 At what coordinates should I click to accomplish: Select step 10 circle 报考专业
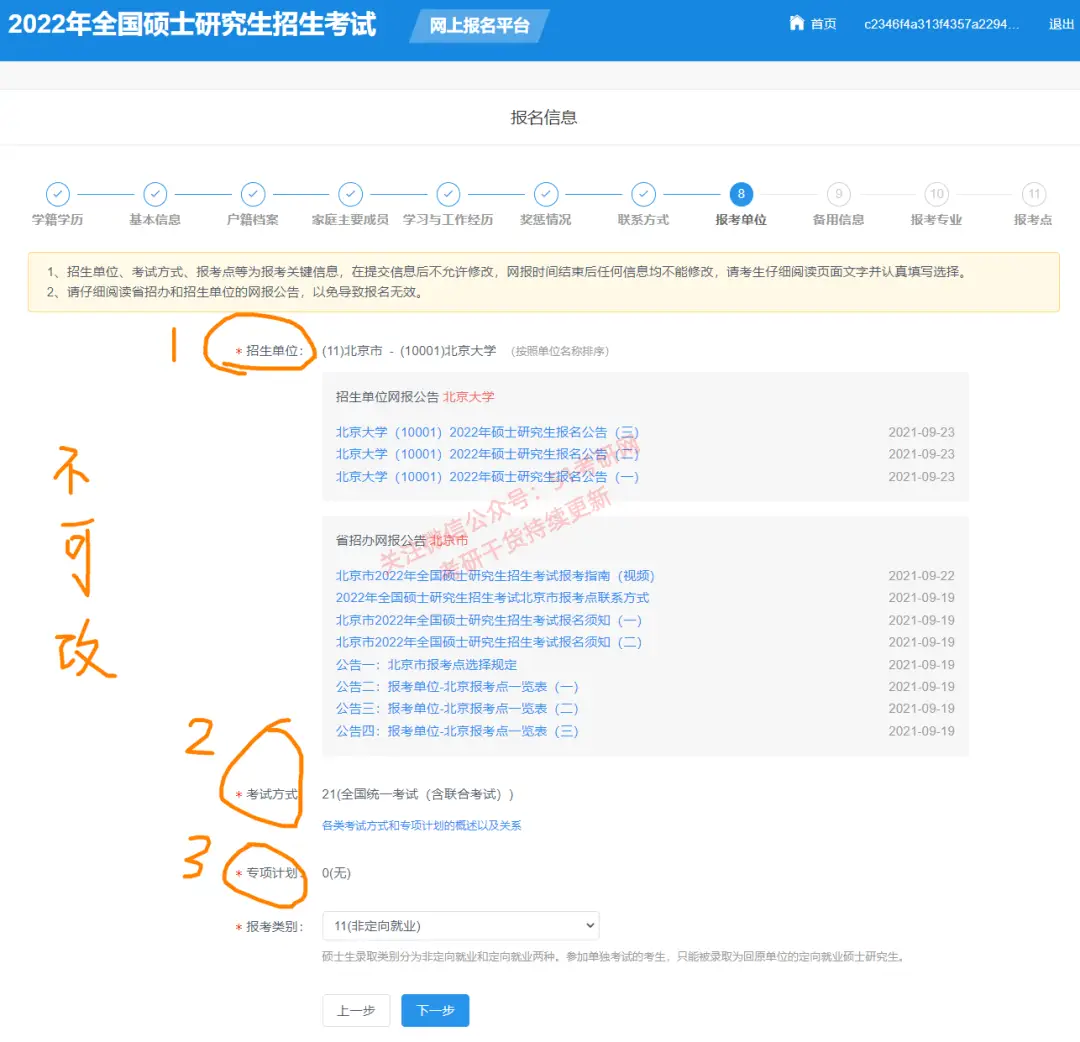(937, 194)
